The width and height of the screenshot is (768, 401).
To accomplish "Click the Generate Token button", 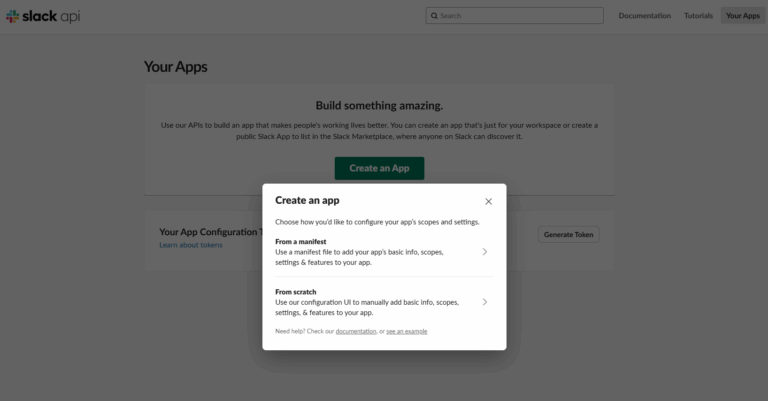I will point(568,235).
